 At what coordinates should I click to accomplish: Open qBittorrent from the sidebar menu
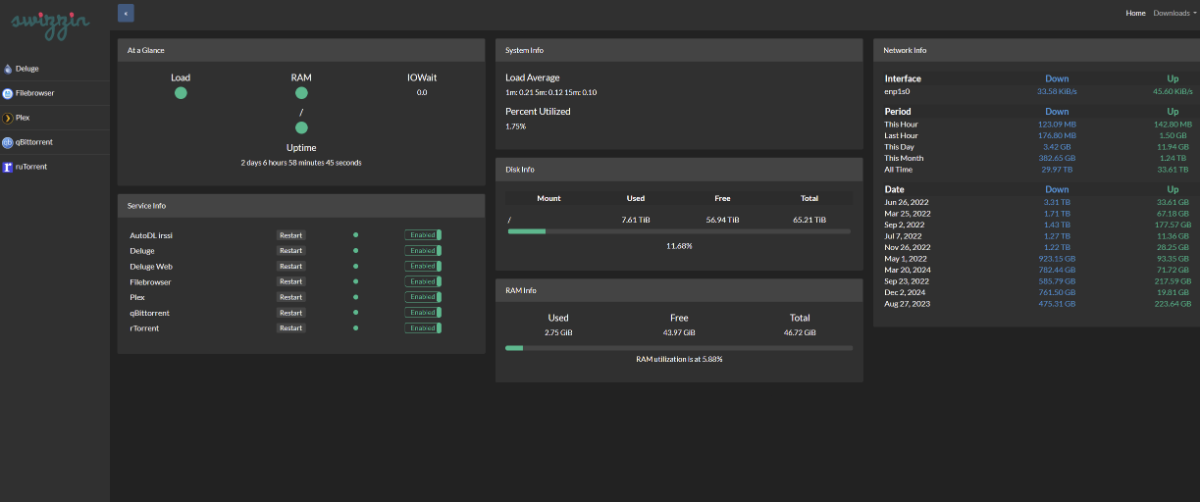55,142
